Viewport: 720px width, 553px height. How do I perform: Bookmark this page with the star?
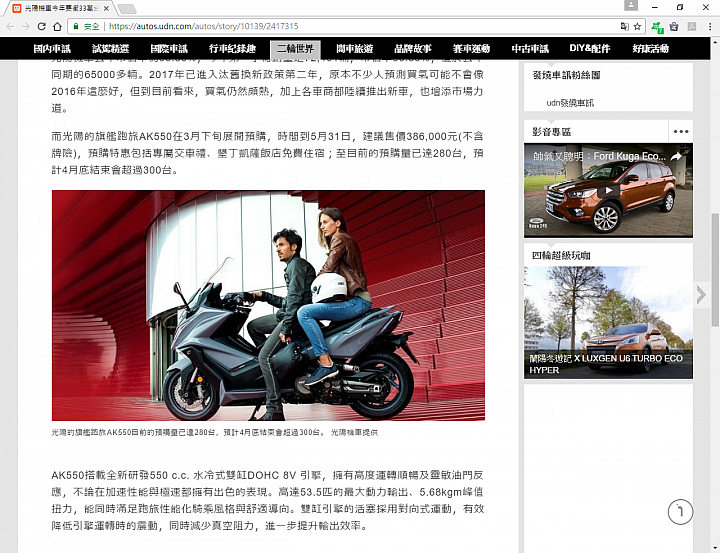point(637,26)
